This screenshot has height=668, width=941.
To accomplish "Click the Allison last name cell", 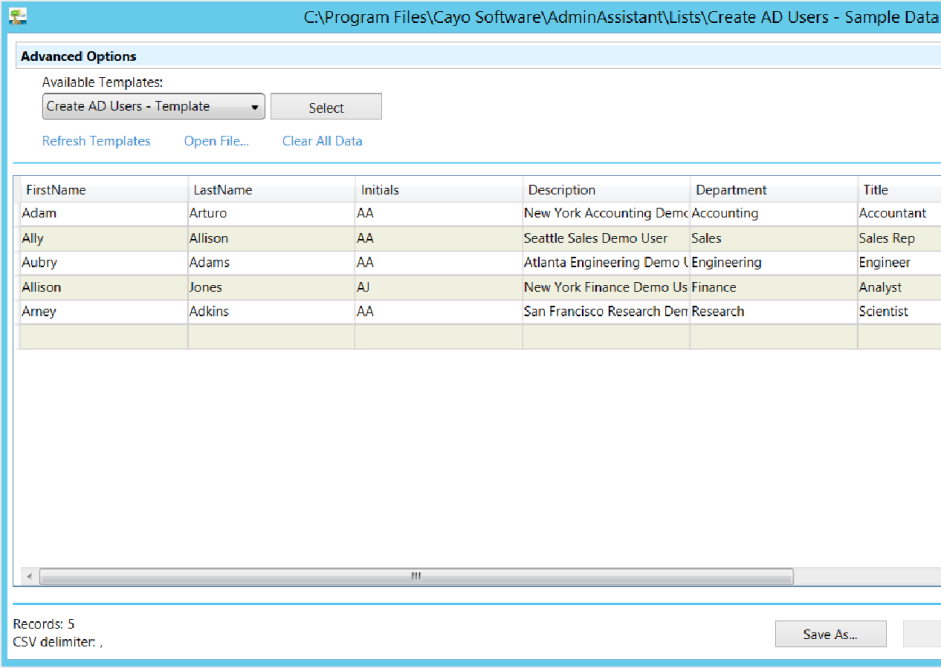I will point(271,238).
